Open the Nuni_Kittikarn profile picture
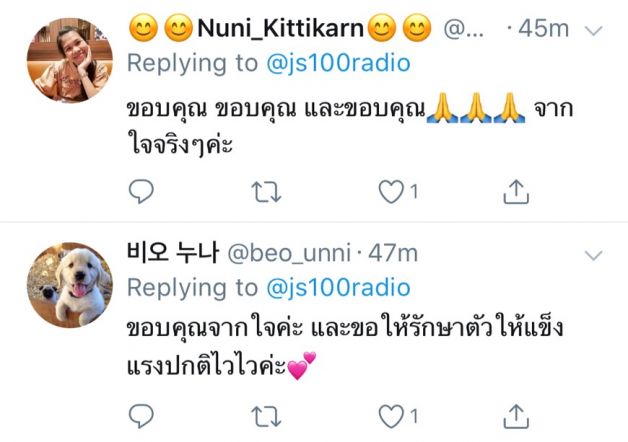This screenshot has width=628, height=442. [x=70, y=60]
